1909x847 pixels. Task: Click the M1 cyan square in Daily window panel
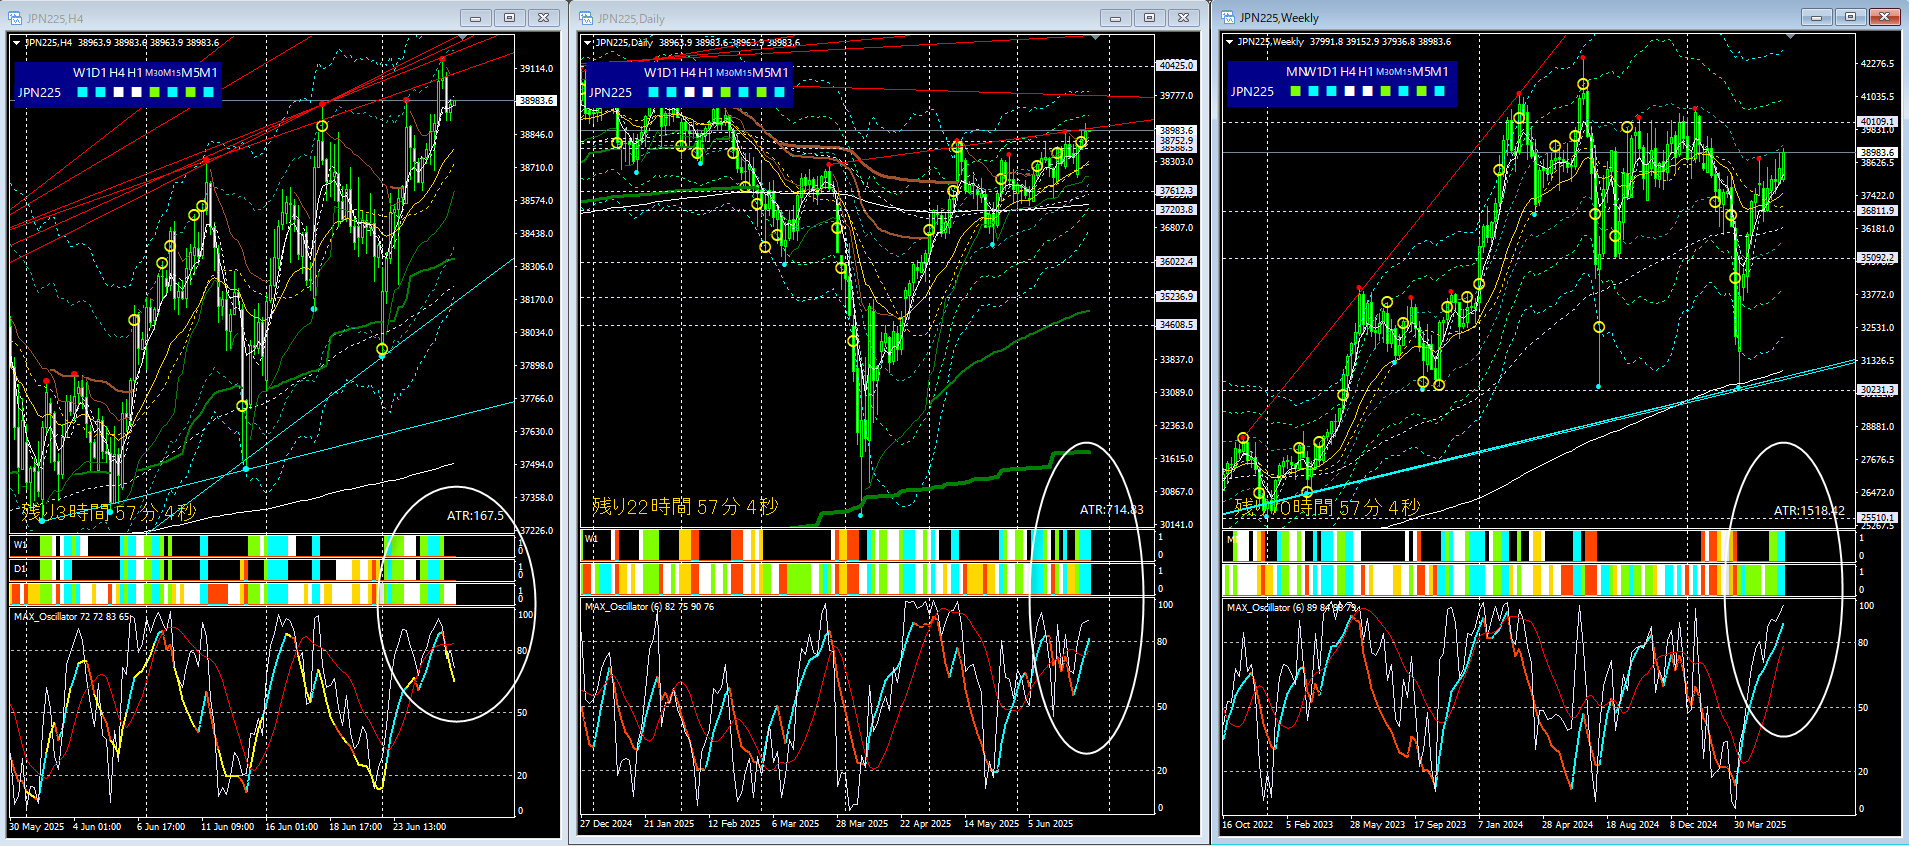[x=780, y=92]
